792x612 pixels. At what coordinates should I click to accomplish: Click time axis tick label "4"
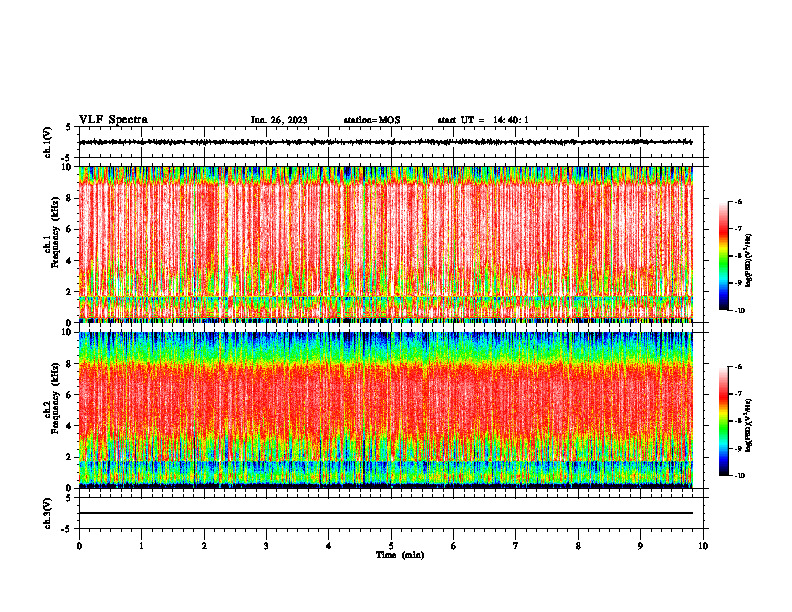tap(329, 546)
